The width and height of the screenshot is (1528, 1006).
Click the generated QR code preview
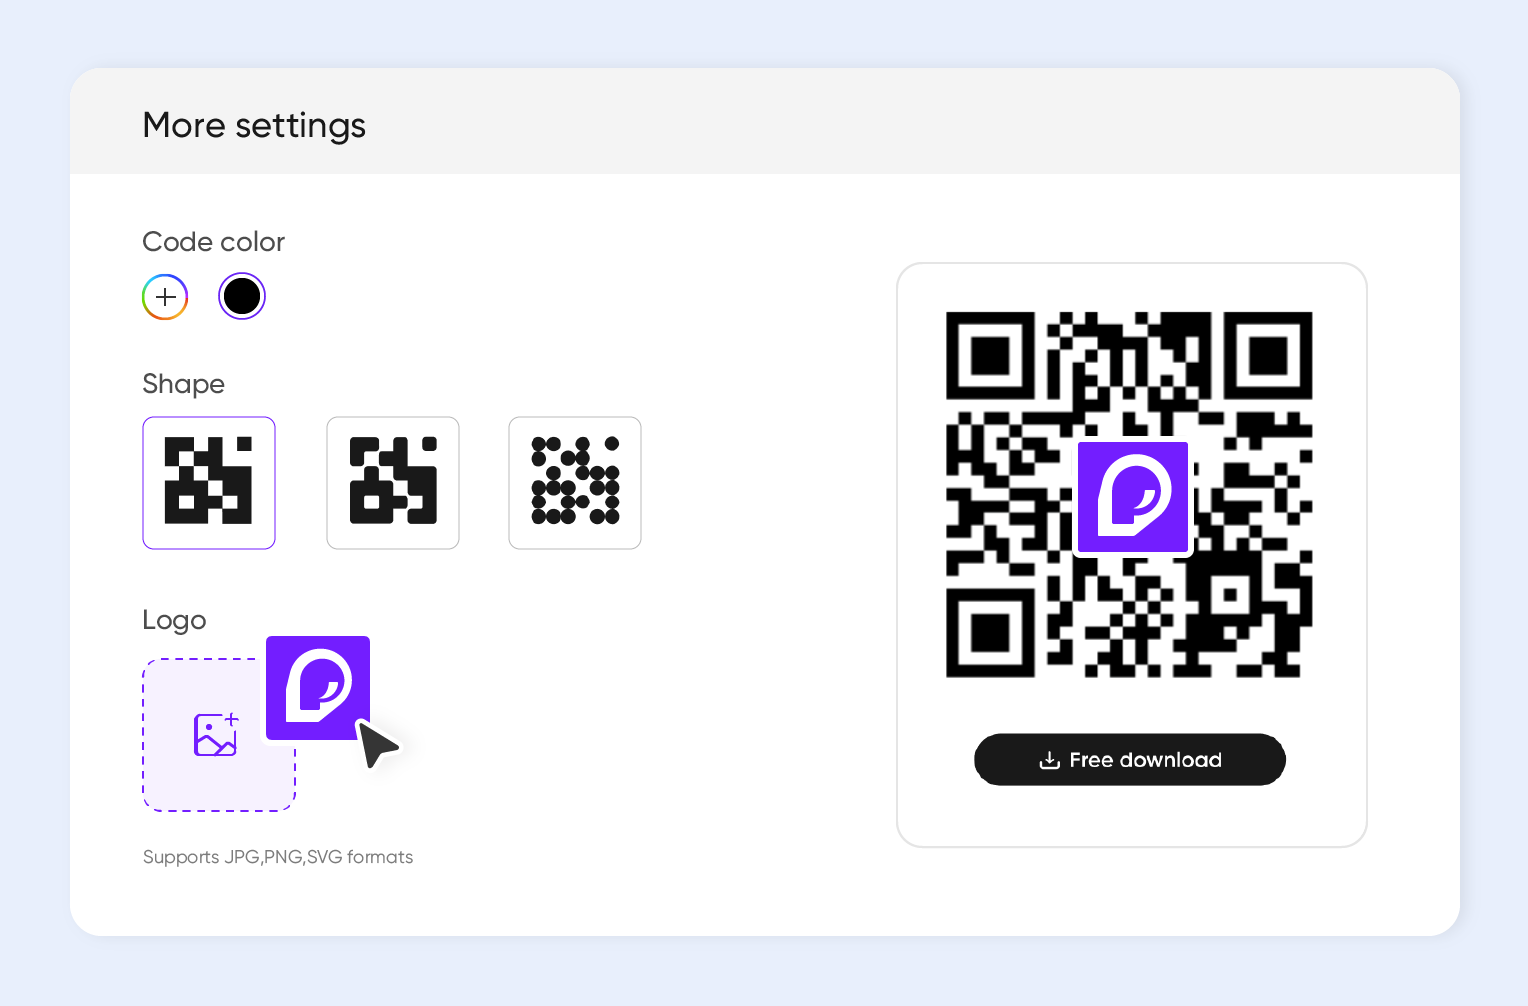coord(1130,495)
